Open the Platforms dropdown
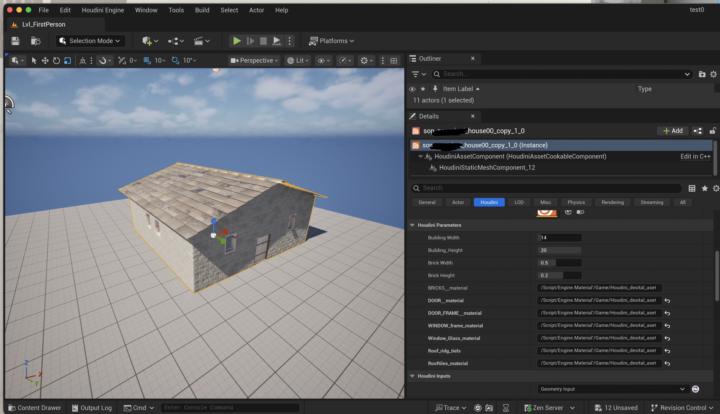This screenshot has width=720, height=414. pos(331,41)
